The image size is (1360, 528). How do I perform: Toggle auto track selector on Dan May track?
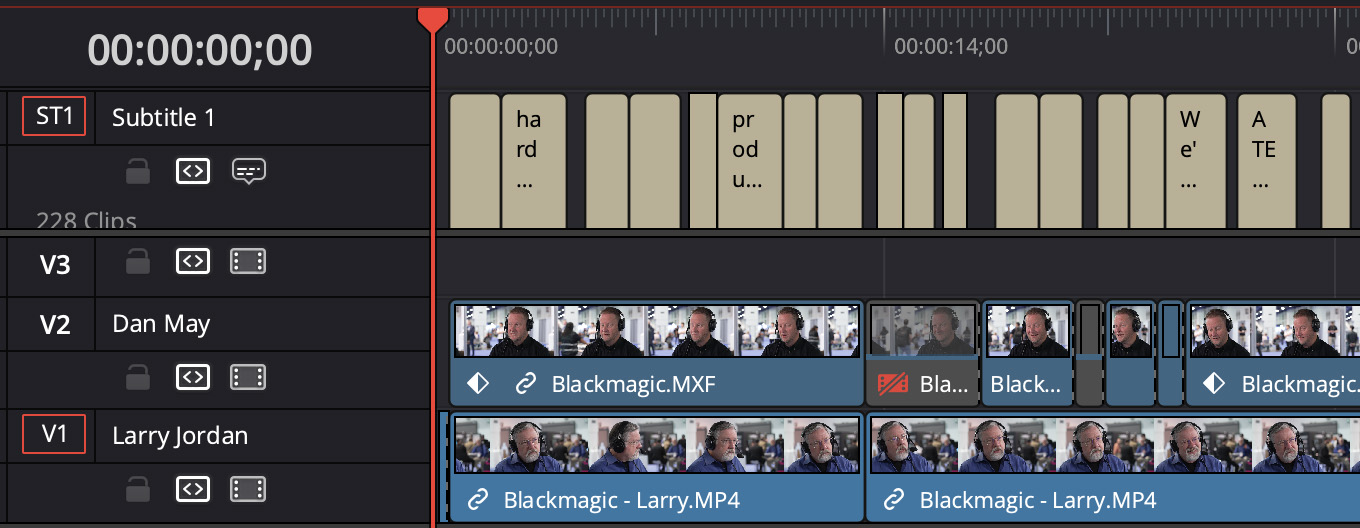click(x=193, y=377)
